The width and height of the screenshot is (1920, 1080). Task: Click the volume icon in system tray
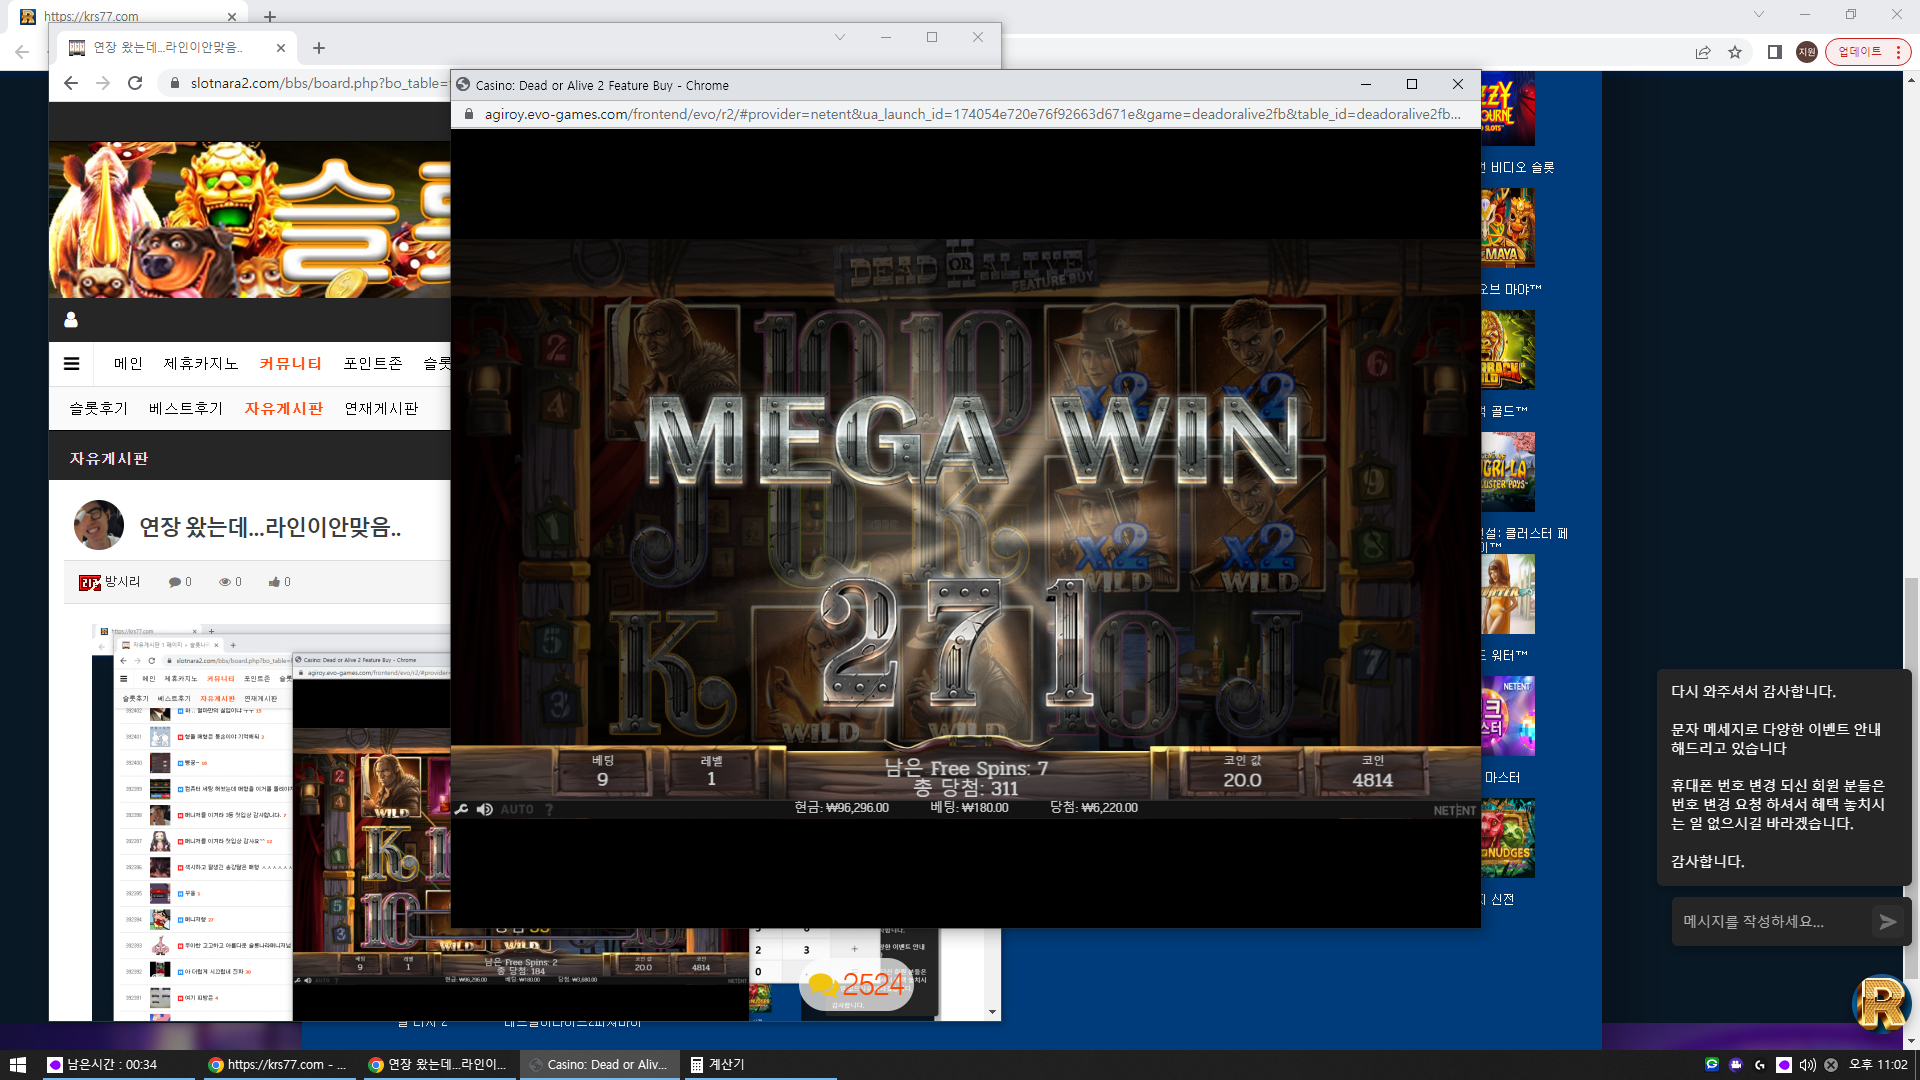tap(1807, 1065)
